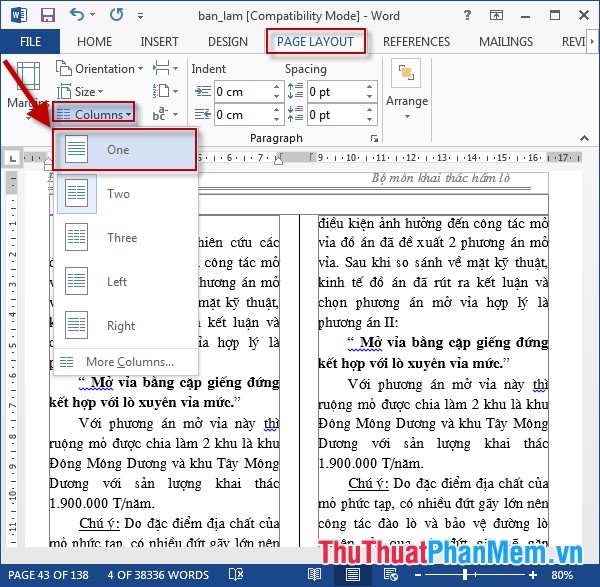This screenshot has height=587, width=600.
Task: Open Ribbon Display Options
Action: [496, 15]
